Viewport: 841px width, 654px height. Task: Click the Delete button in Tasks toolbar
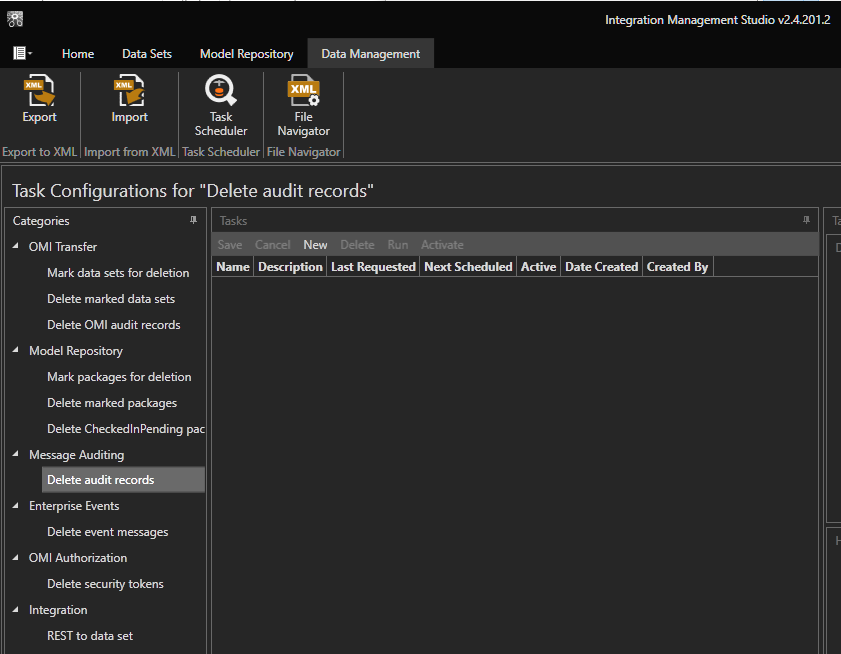pyautogui.click(x=357, y=245)
